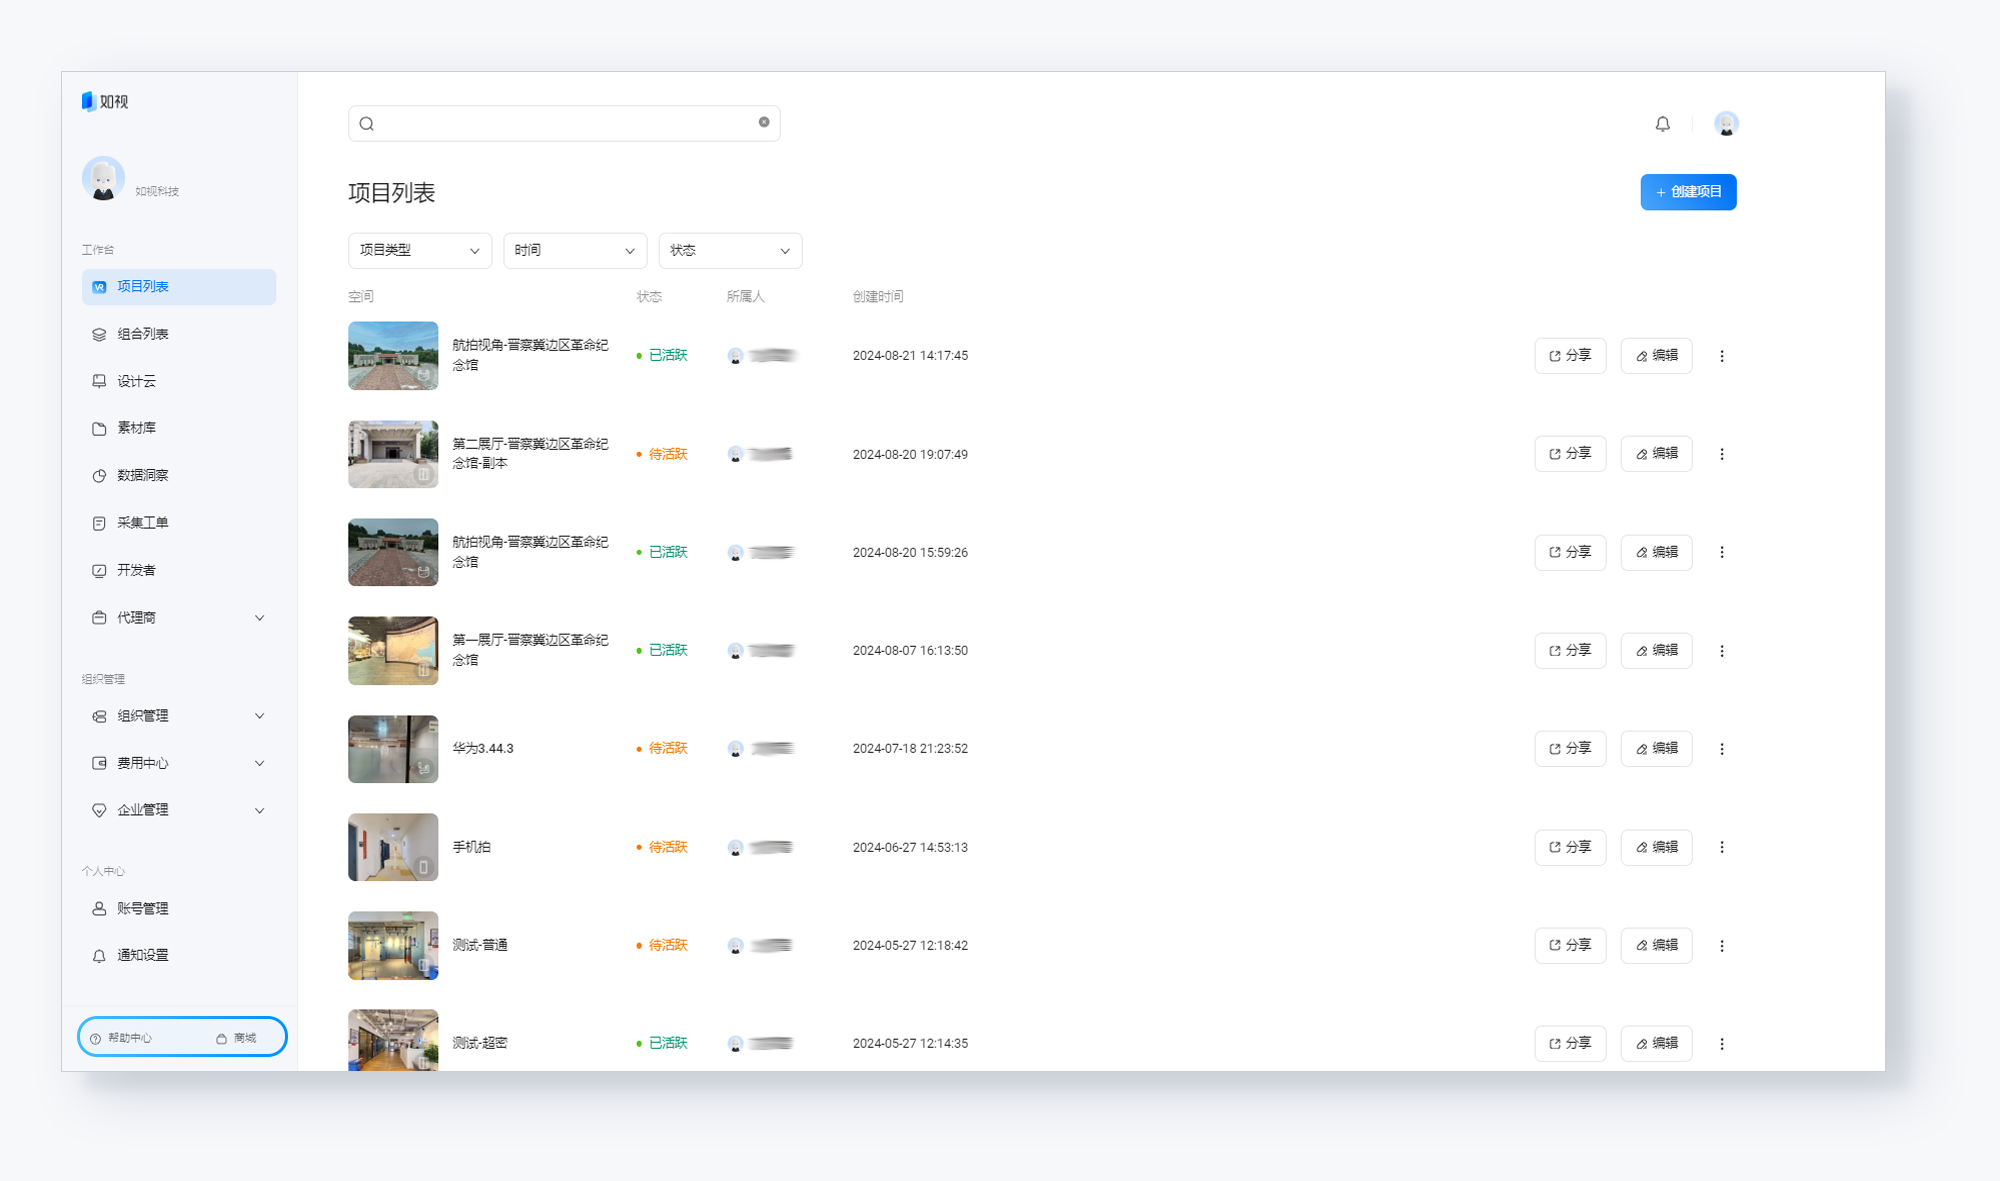Click the share icon in the 第一展厅 row

click(1554, 651)
